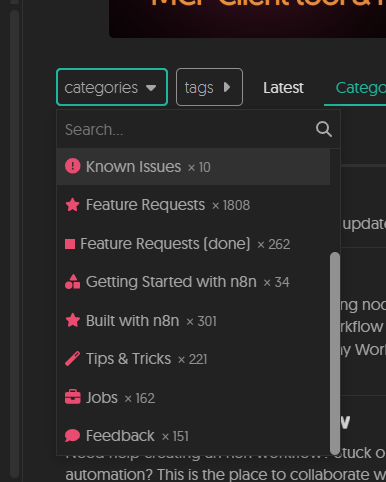Select the Feature Requests ×1808 category
Image resolution: width=386 pixels, height=482 pixels.
[193, 205]
